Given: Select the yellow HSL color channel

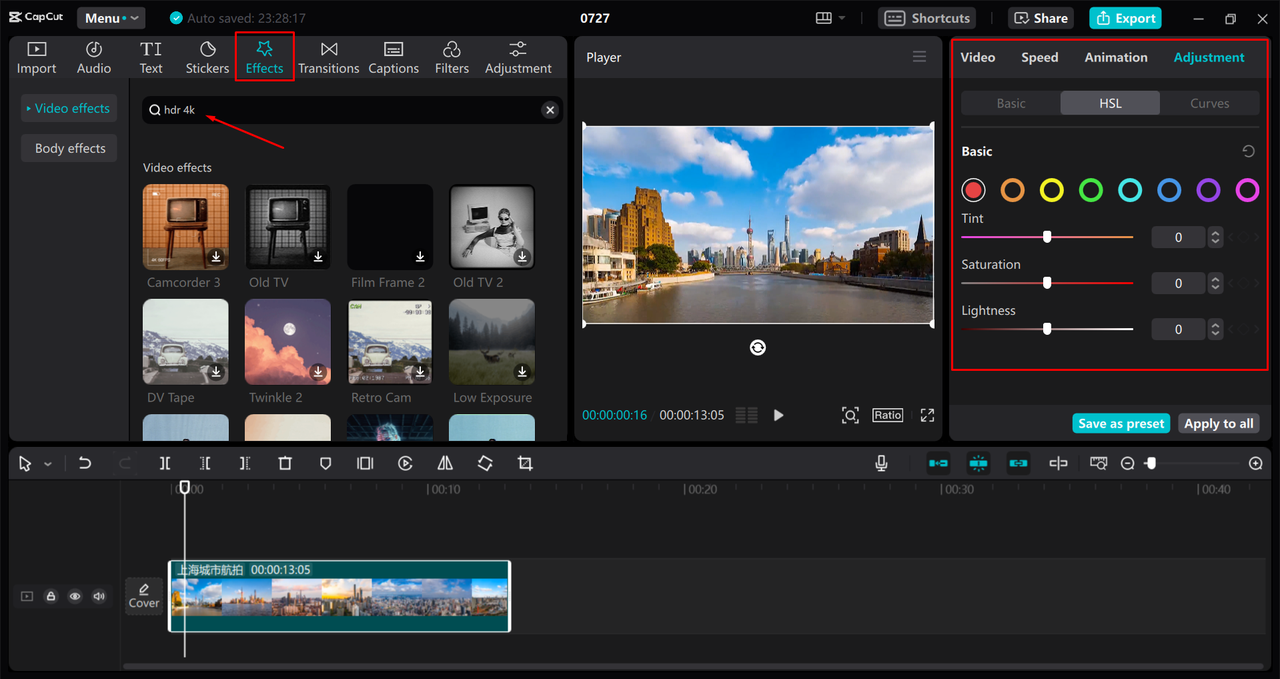Looking at the screenshot, I should [x=1051, y=190].
